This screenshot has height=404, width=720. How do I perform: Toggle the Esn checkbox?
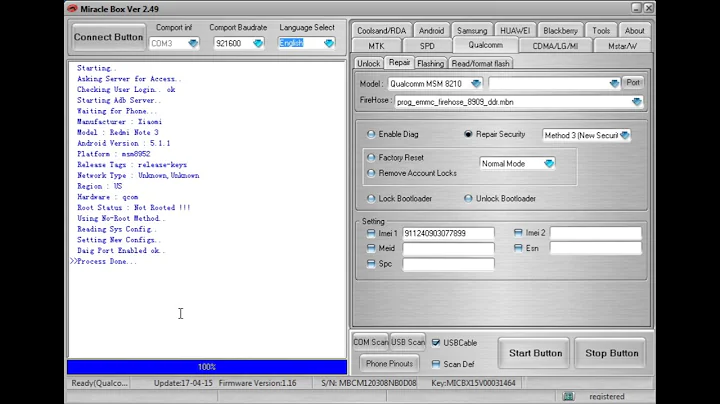518,248
